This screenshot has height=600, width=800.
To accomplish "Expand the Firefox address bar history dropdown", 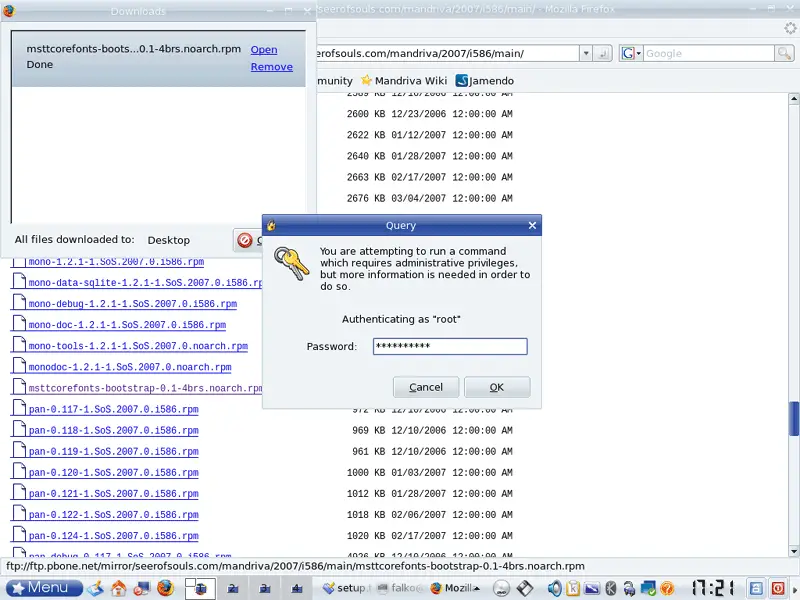I will pyautogui.click(x=586, y=53).
